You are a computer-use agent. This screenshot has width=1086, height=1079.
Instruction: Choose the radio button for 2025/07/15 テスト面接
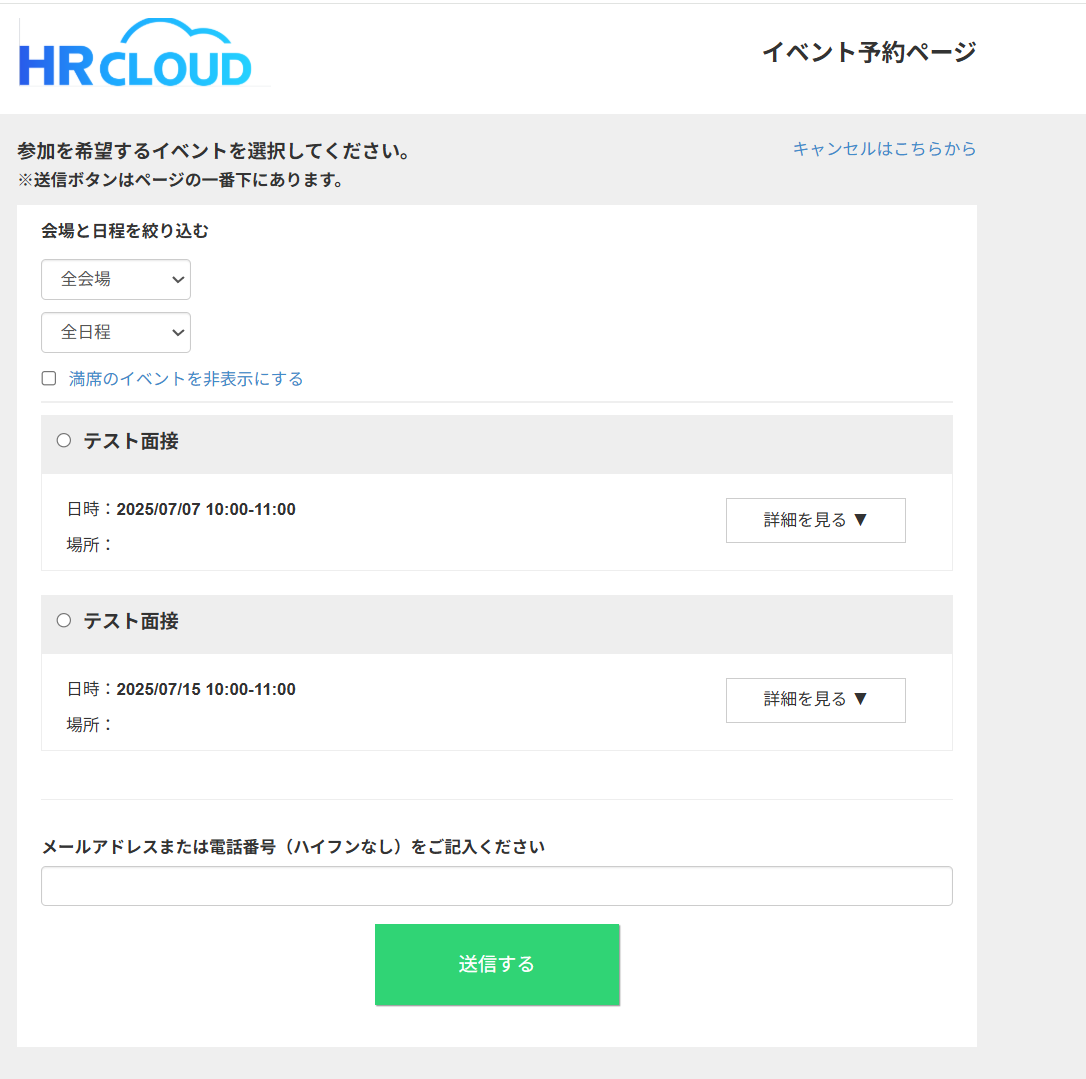pyautogui.click(x=64, y=621)
